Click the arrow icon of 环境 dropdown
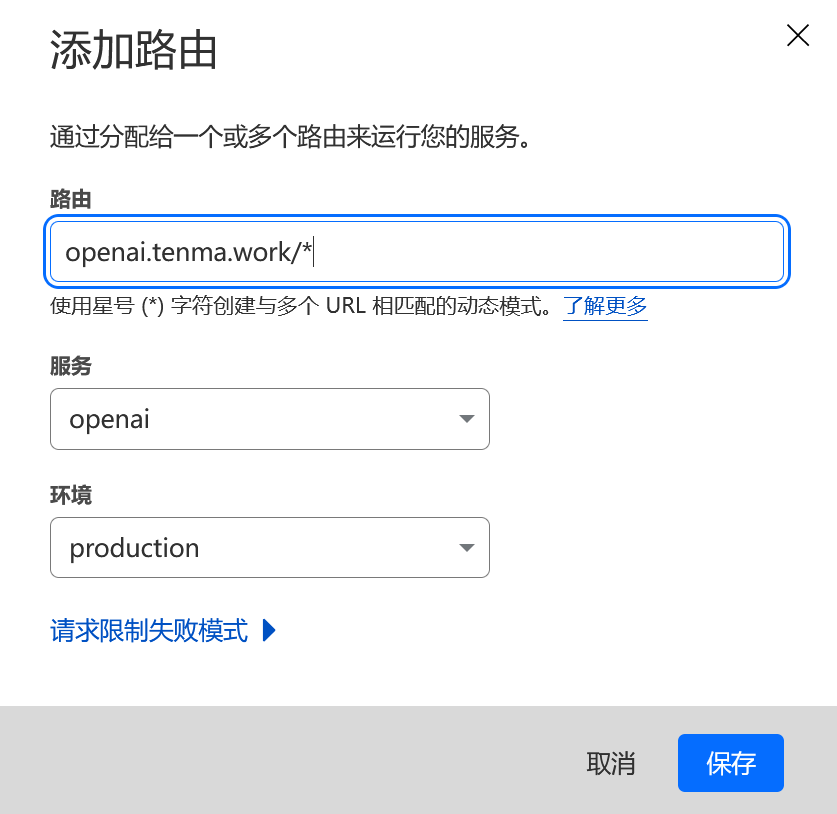Screen dimensions: 837x814 coord(466,548)
